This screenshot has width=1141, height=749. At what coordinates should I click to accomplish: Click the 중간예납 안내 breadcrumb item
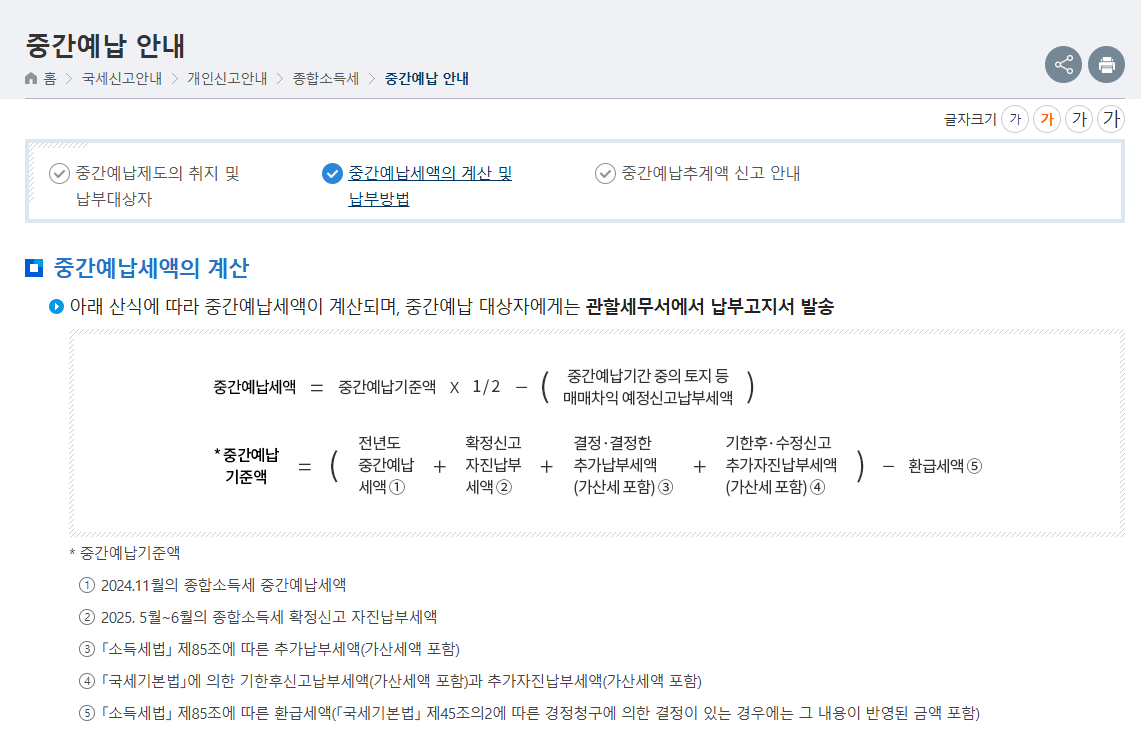point(423,76)
